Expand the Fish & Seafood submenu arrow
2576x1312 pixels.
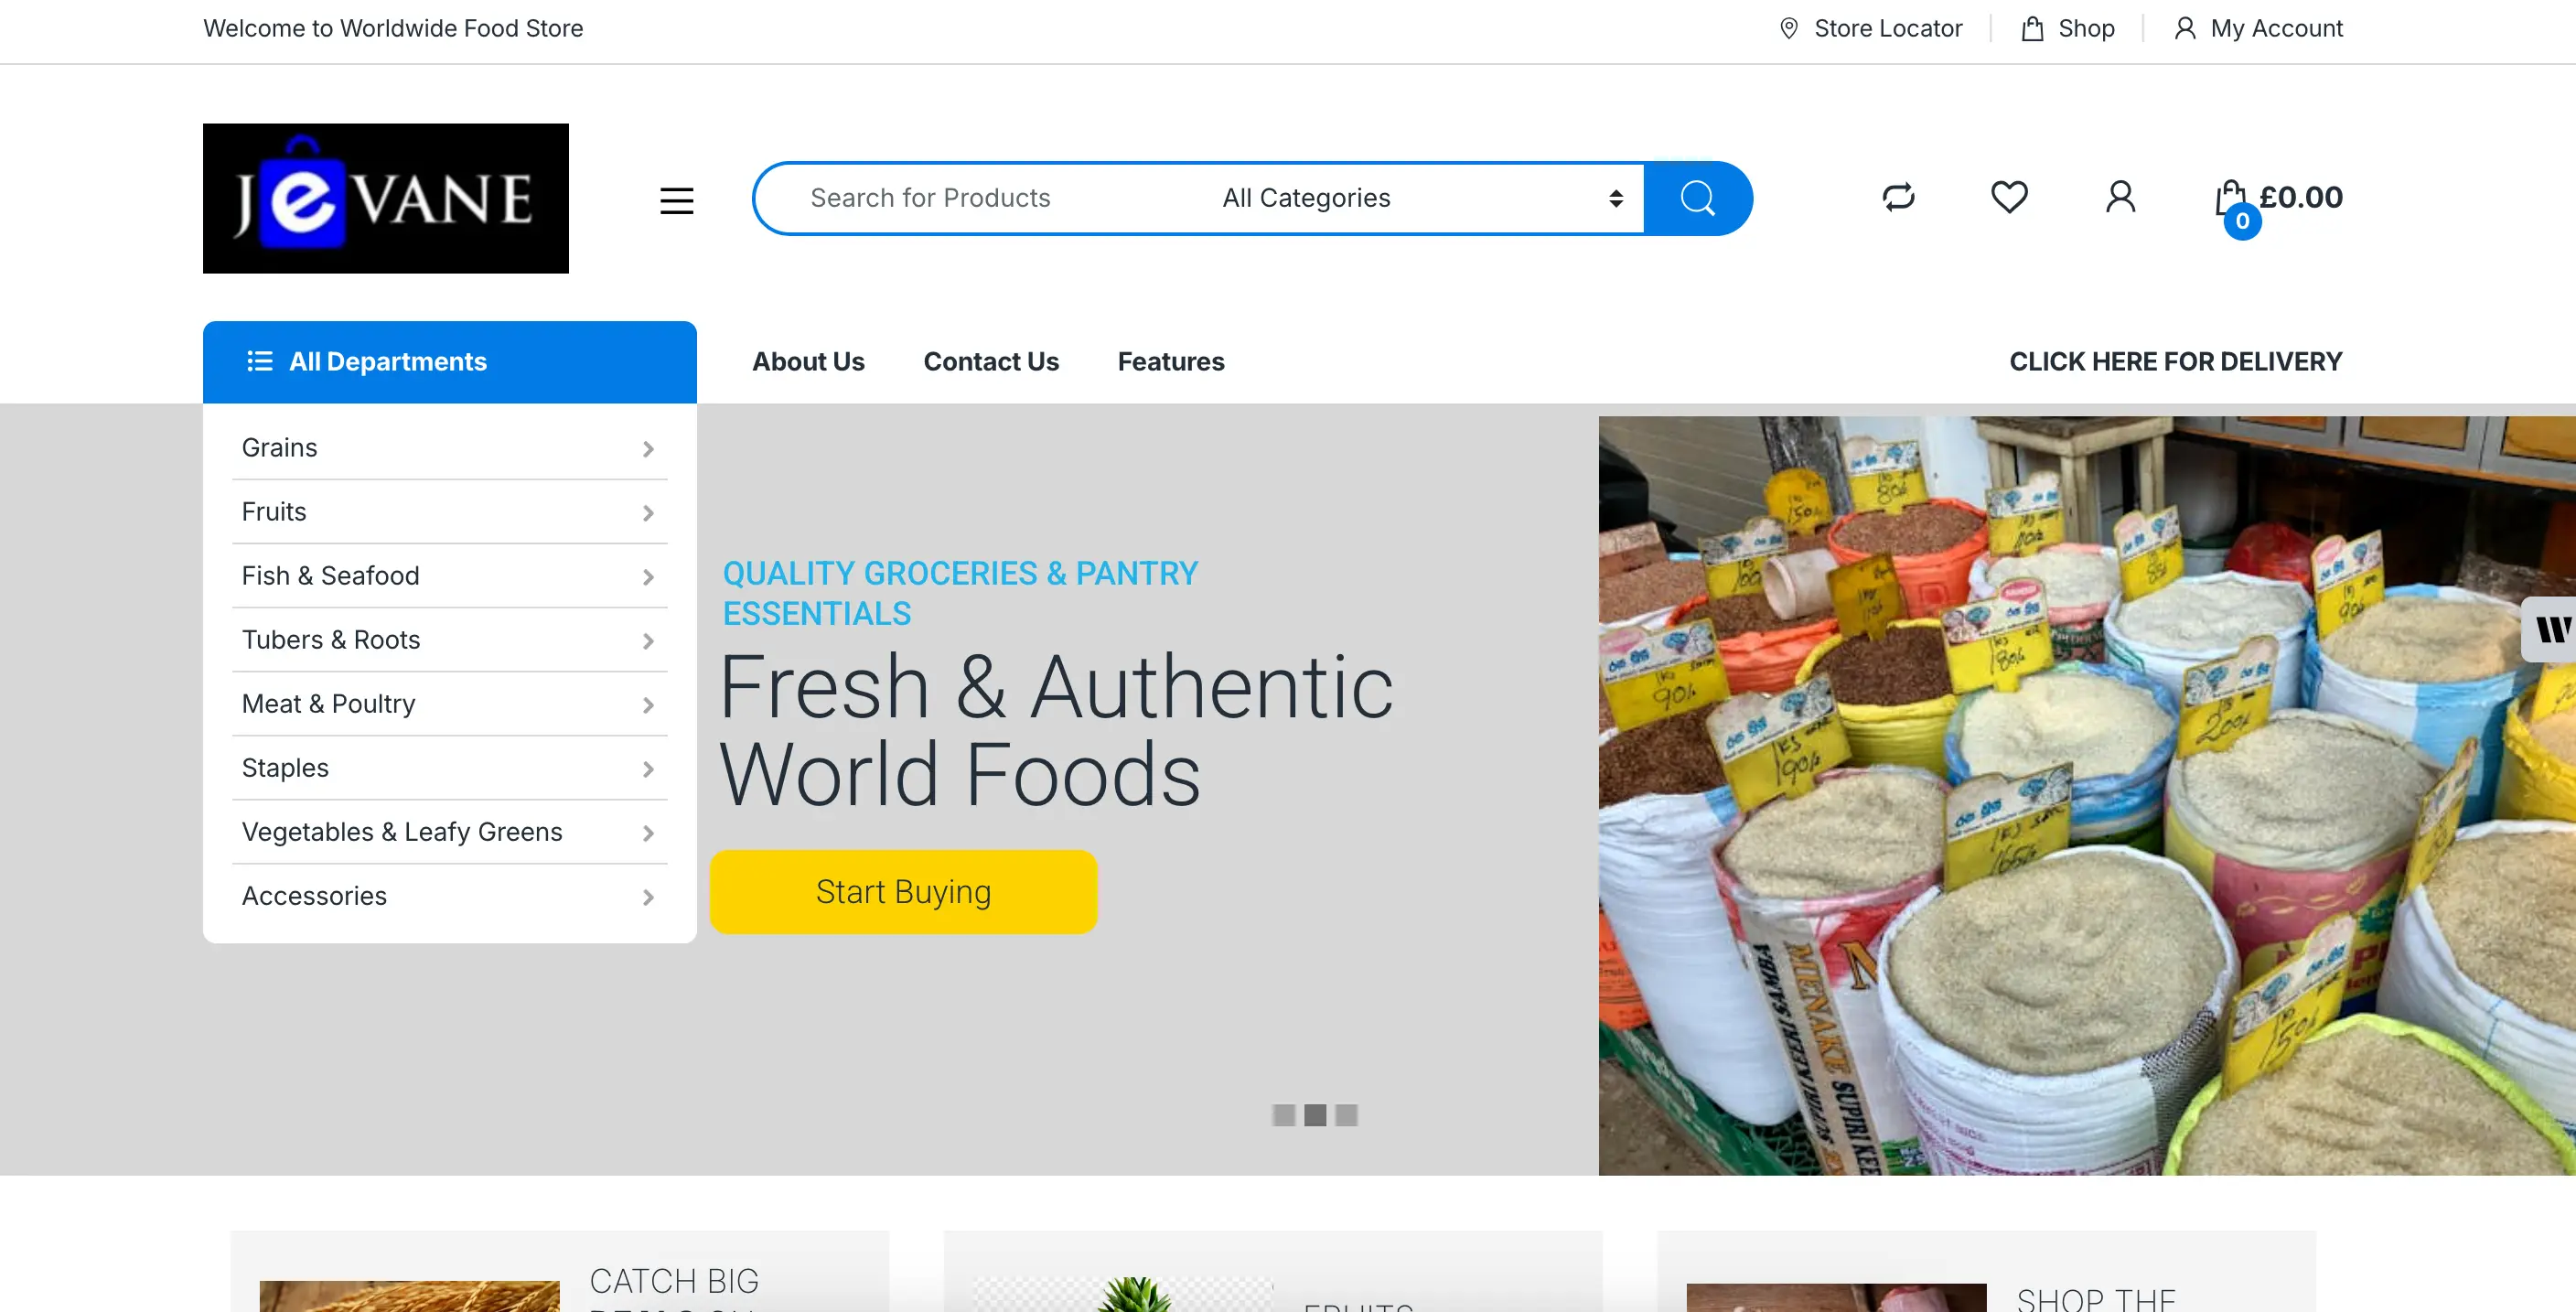pyautogui.click(x=648, y=577)
